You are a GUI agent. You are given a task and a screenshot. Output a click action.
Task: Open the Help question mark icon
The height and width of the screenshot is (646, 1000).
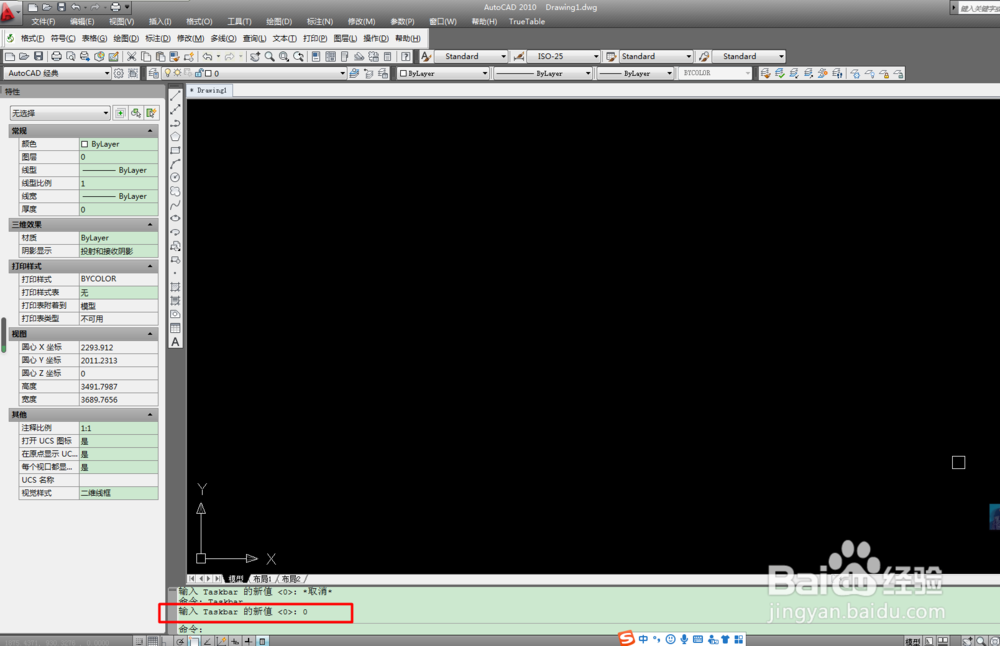coord(406,57)
